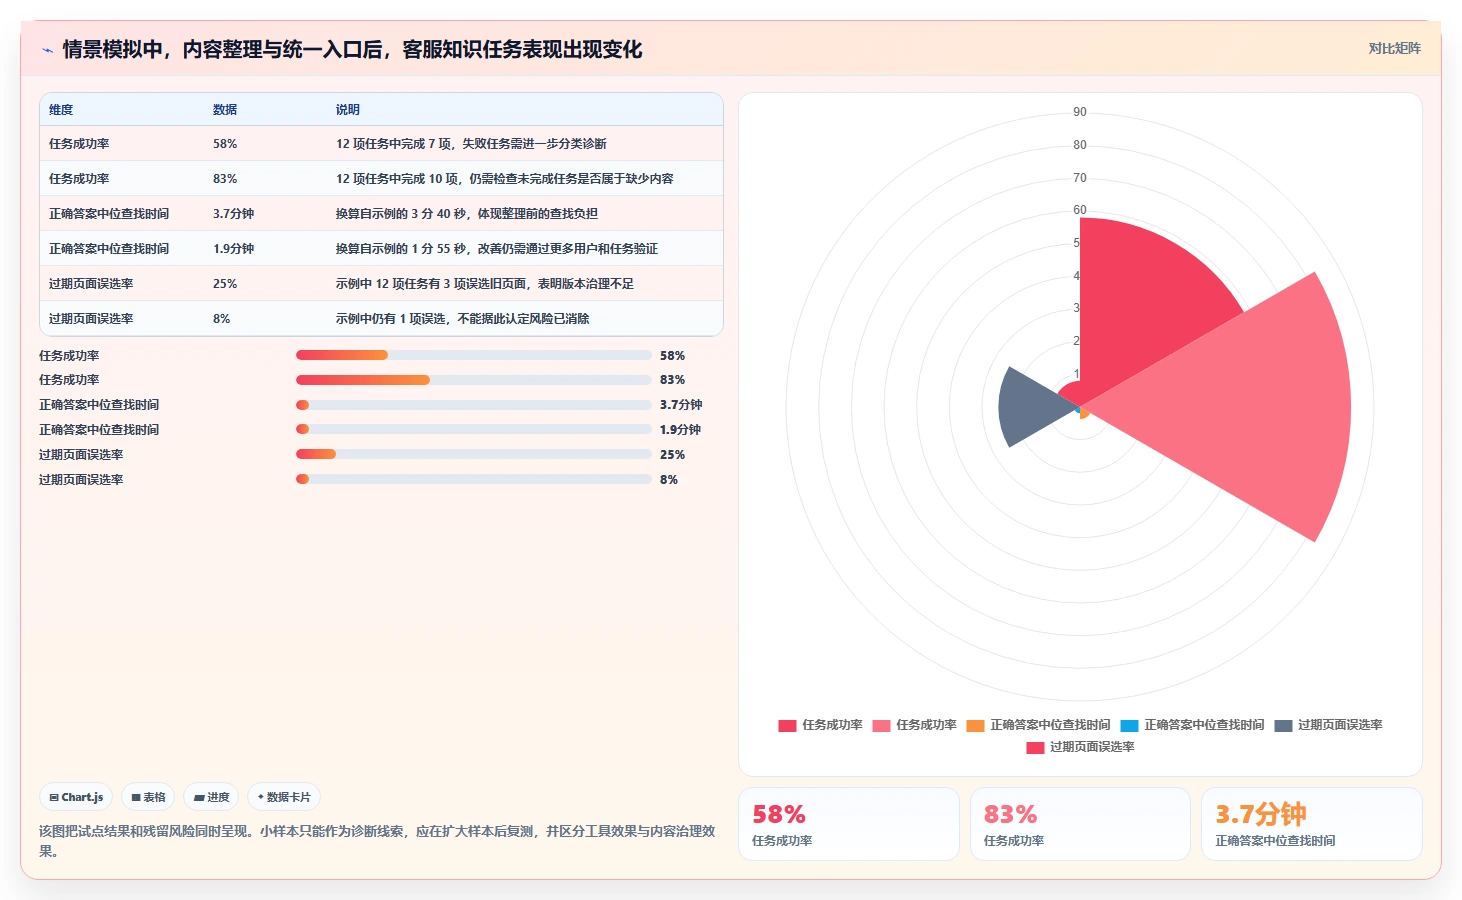Select the 3.7分钟 table cell
Viewport: 1462px width, 900px height.
pos(233,214)
